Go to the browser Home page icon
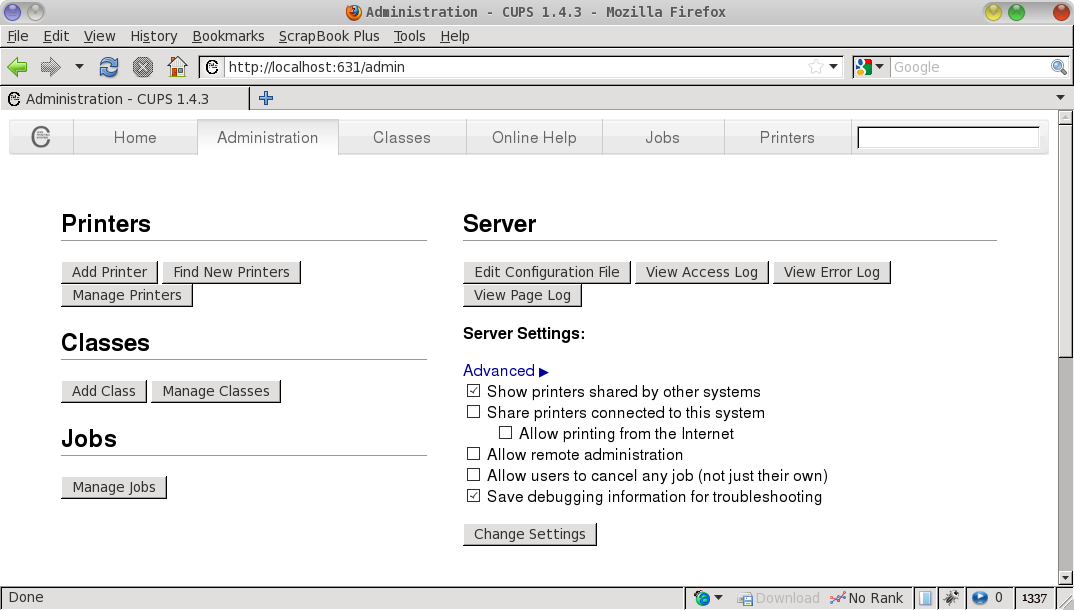 click(x=177, y=67)
